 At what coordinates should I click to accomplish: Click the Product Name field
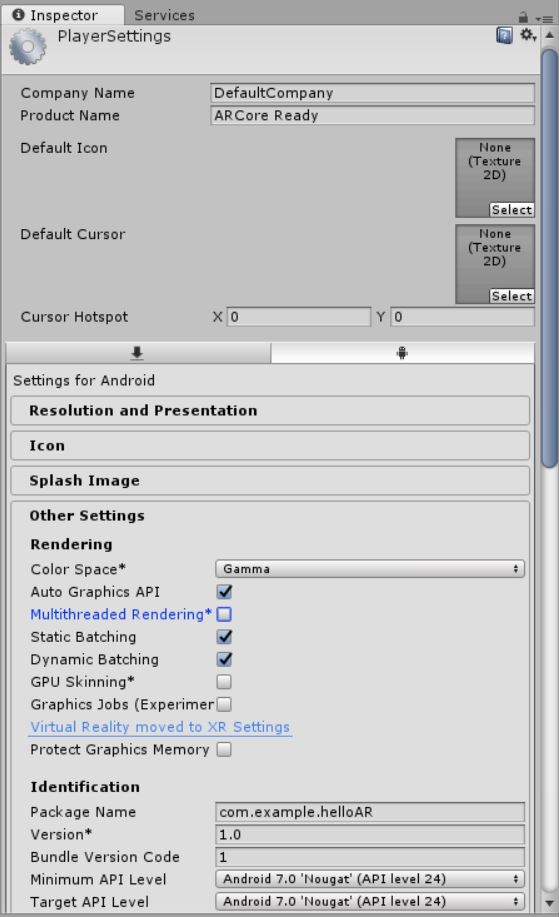tap(372, 115)
